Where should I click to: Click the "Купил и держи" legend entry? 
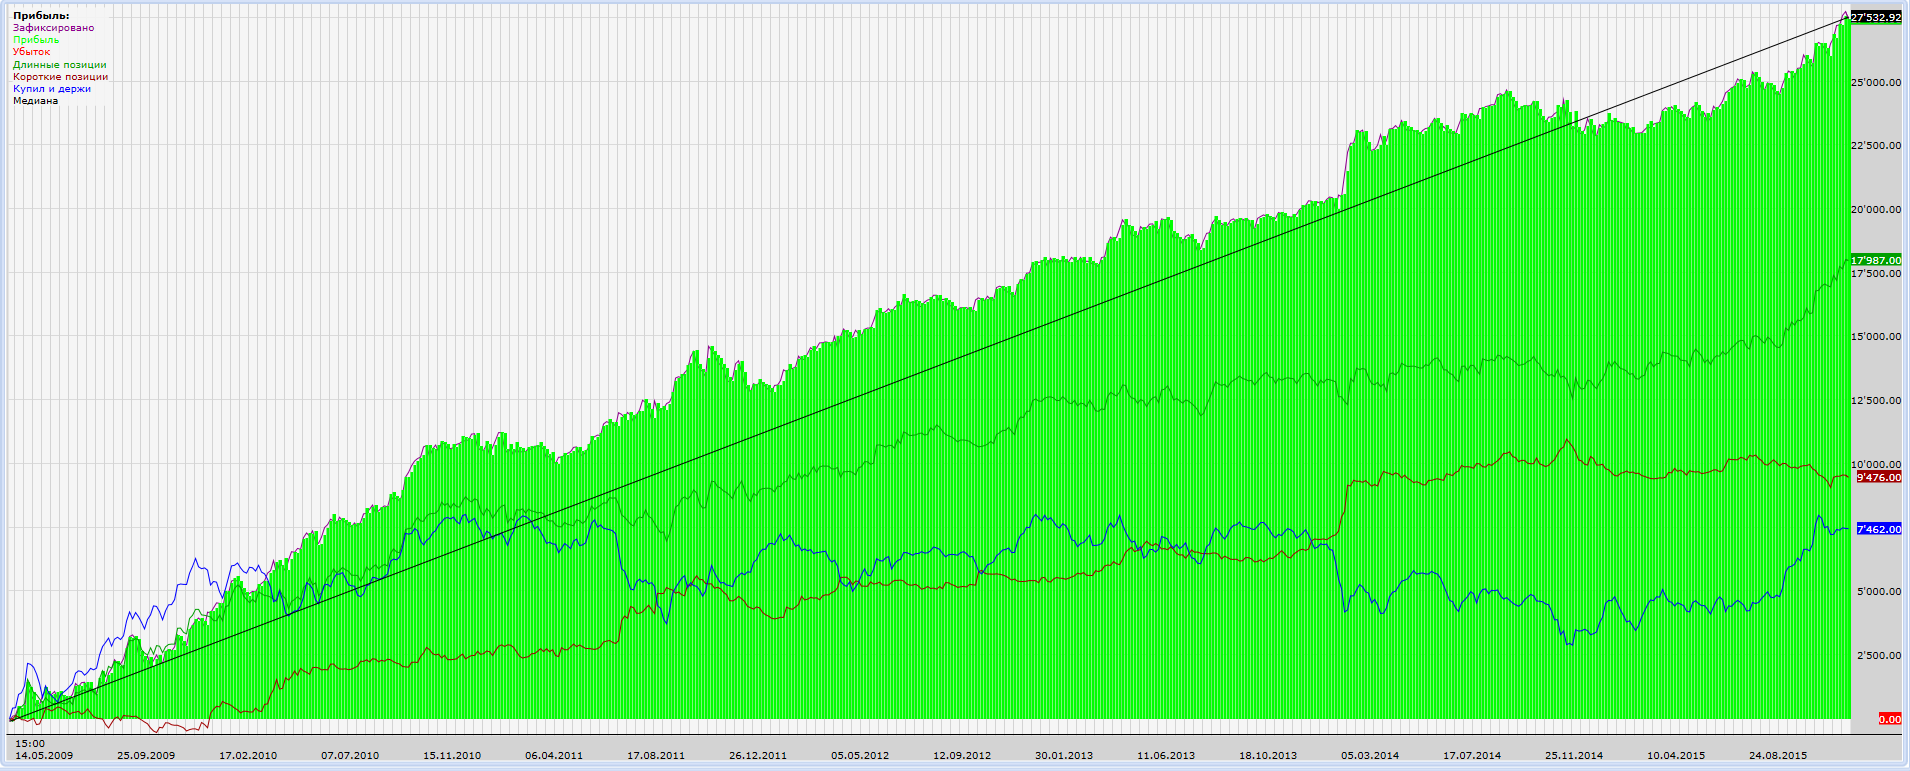pos(52,89)
